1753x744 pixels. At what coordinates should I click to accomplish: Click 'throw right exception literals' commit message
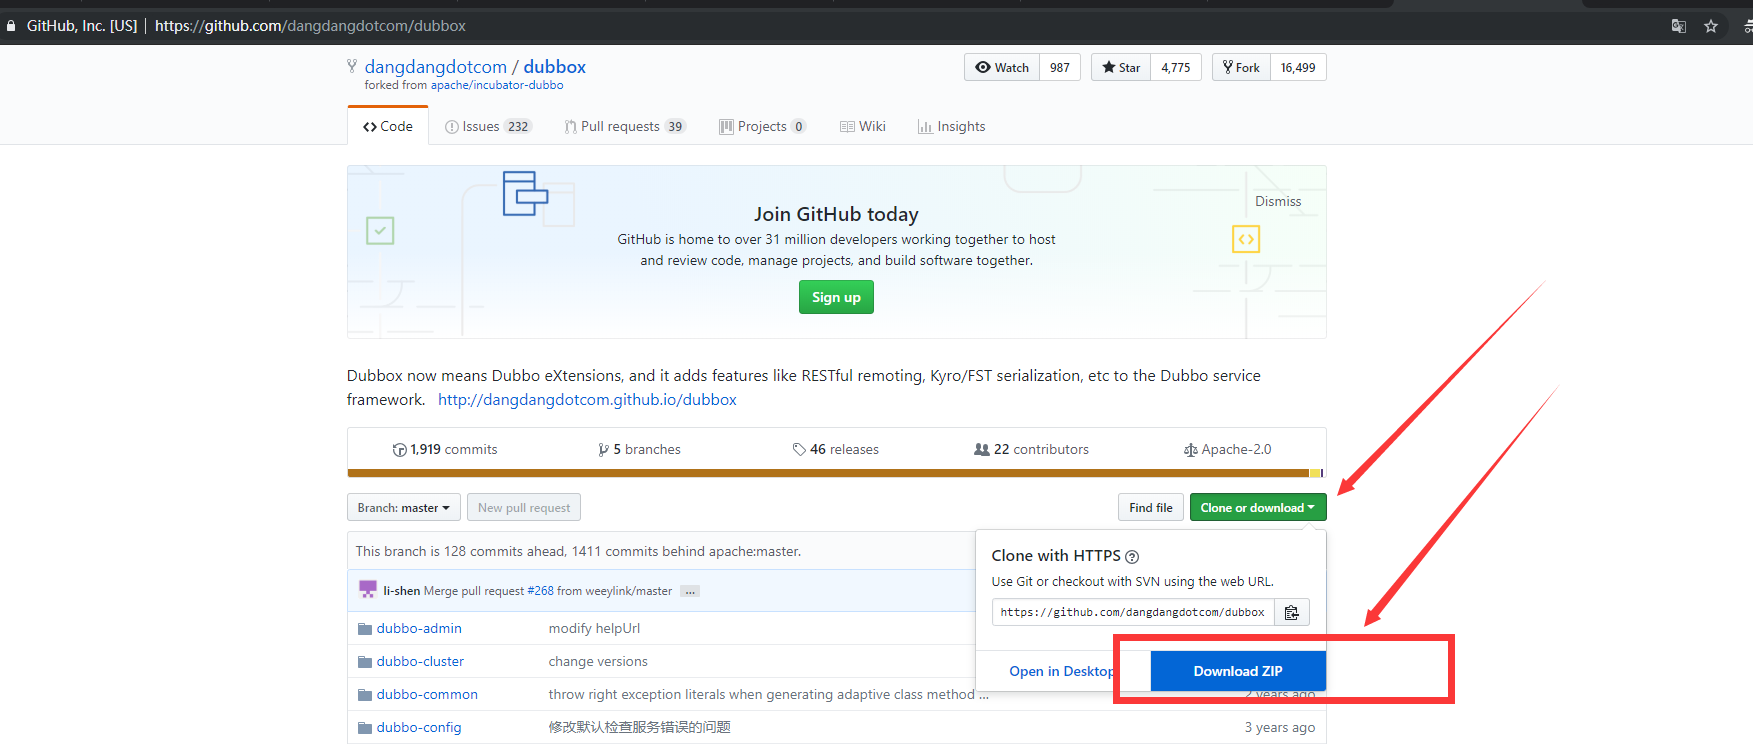pos(768,694)
